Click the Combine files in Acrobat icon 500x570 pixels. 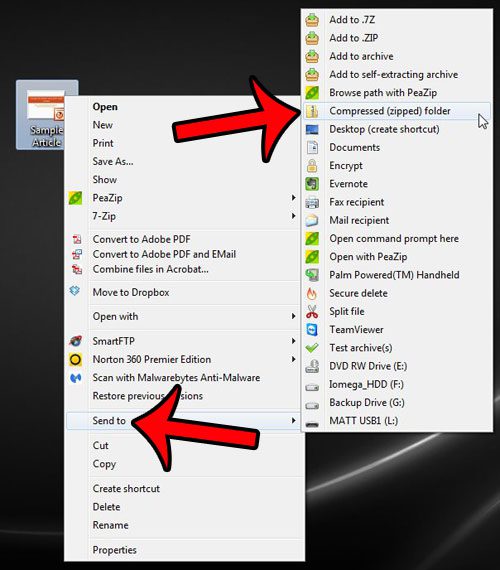[77, 269]
